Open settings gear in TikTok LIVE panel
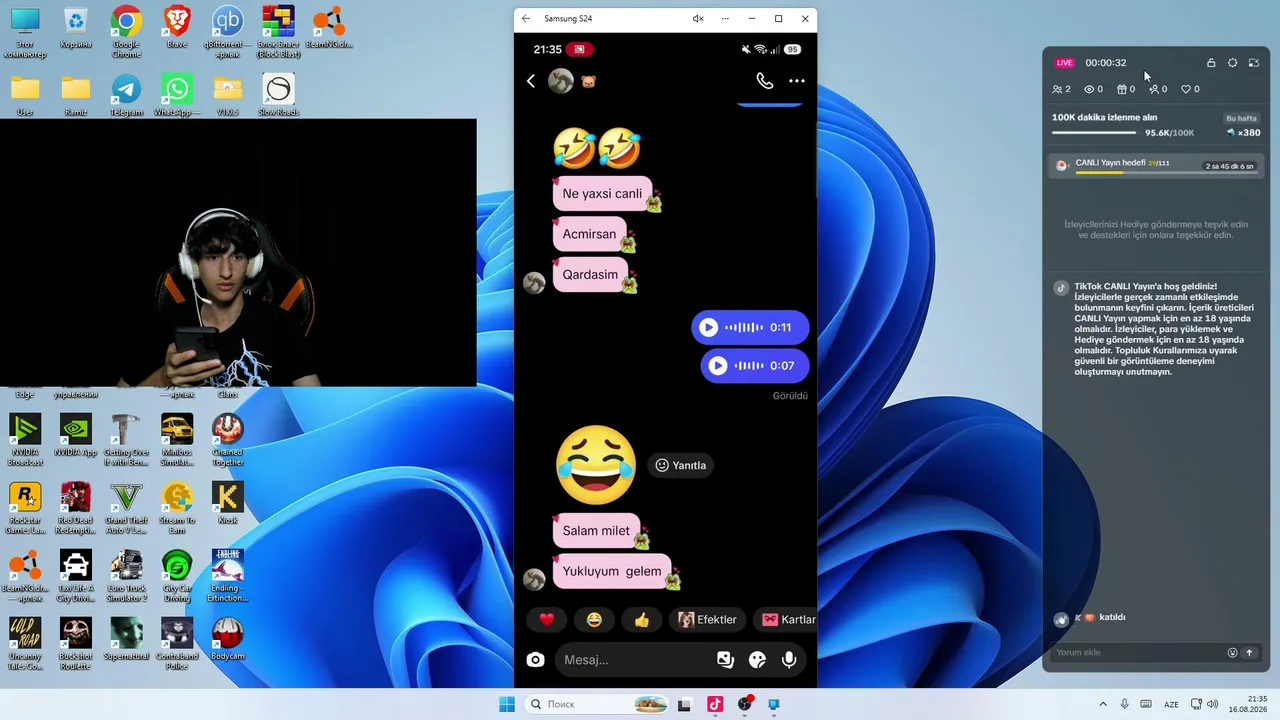The image size is (1280, 720). 1232,63
